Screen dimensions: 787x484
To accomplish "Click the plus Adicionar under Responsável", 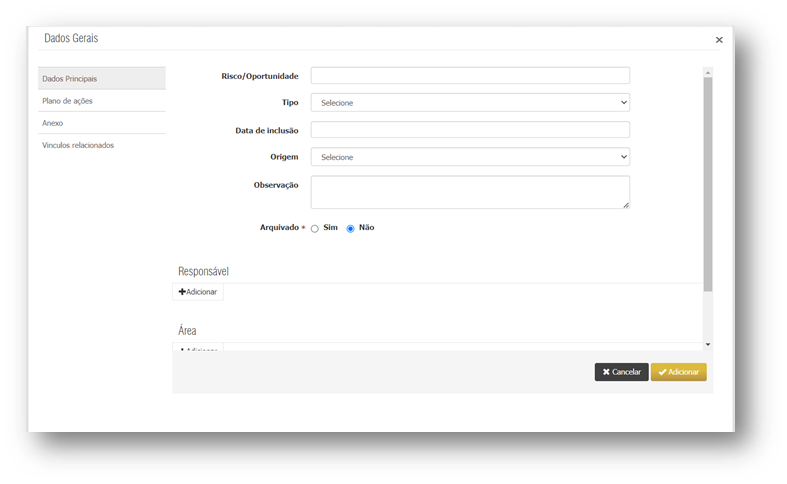I will pyautogui.click(x=198, y=292).
